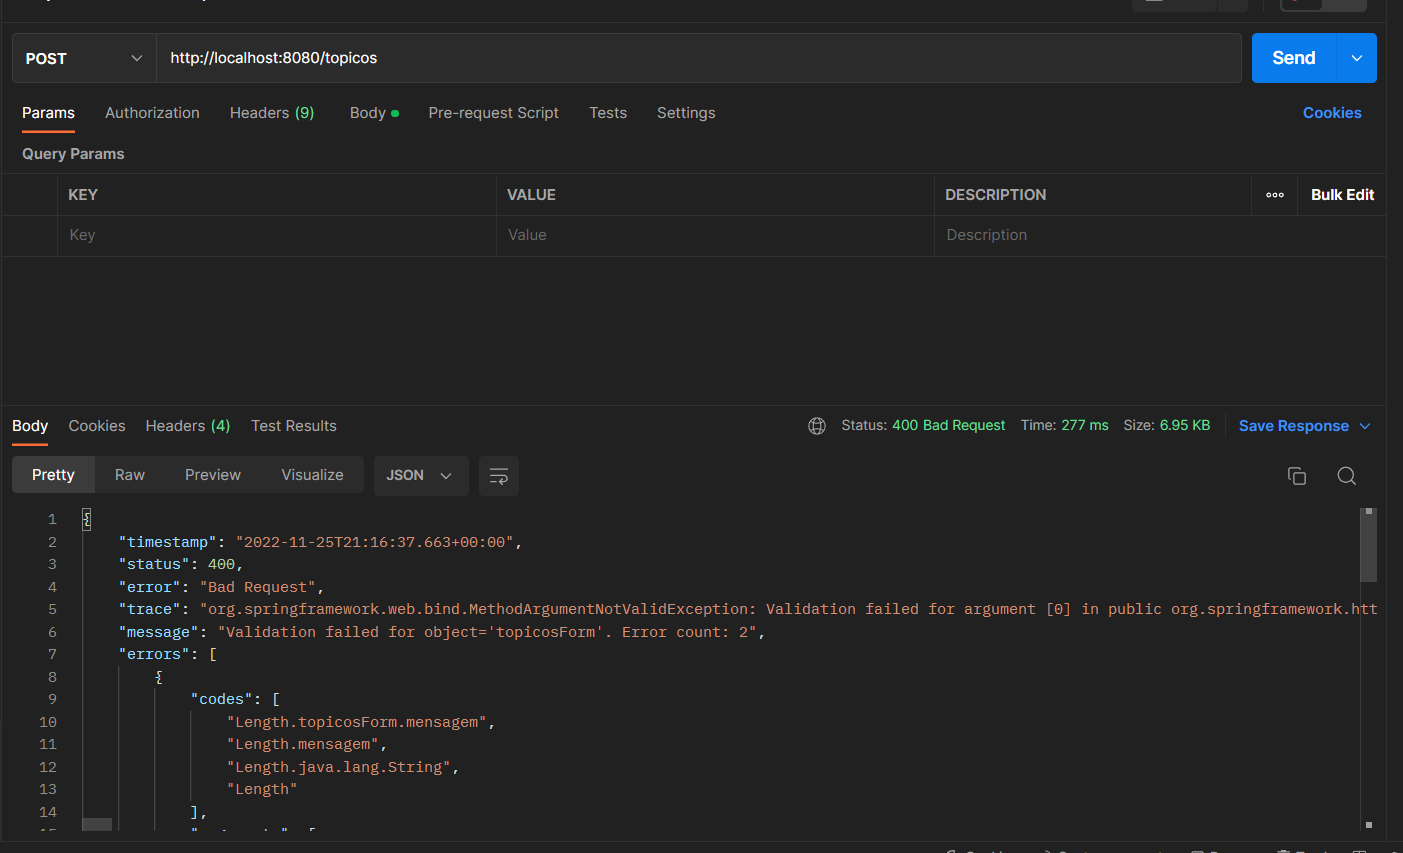Click the "error": "Bad Request" line
This screenshot has height=853, width=1403.
221,587
